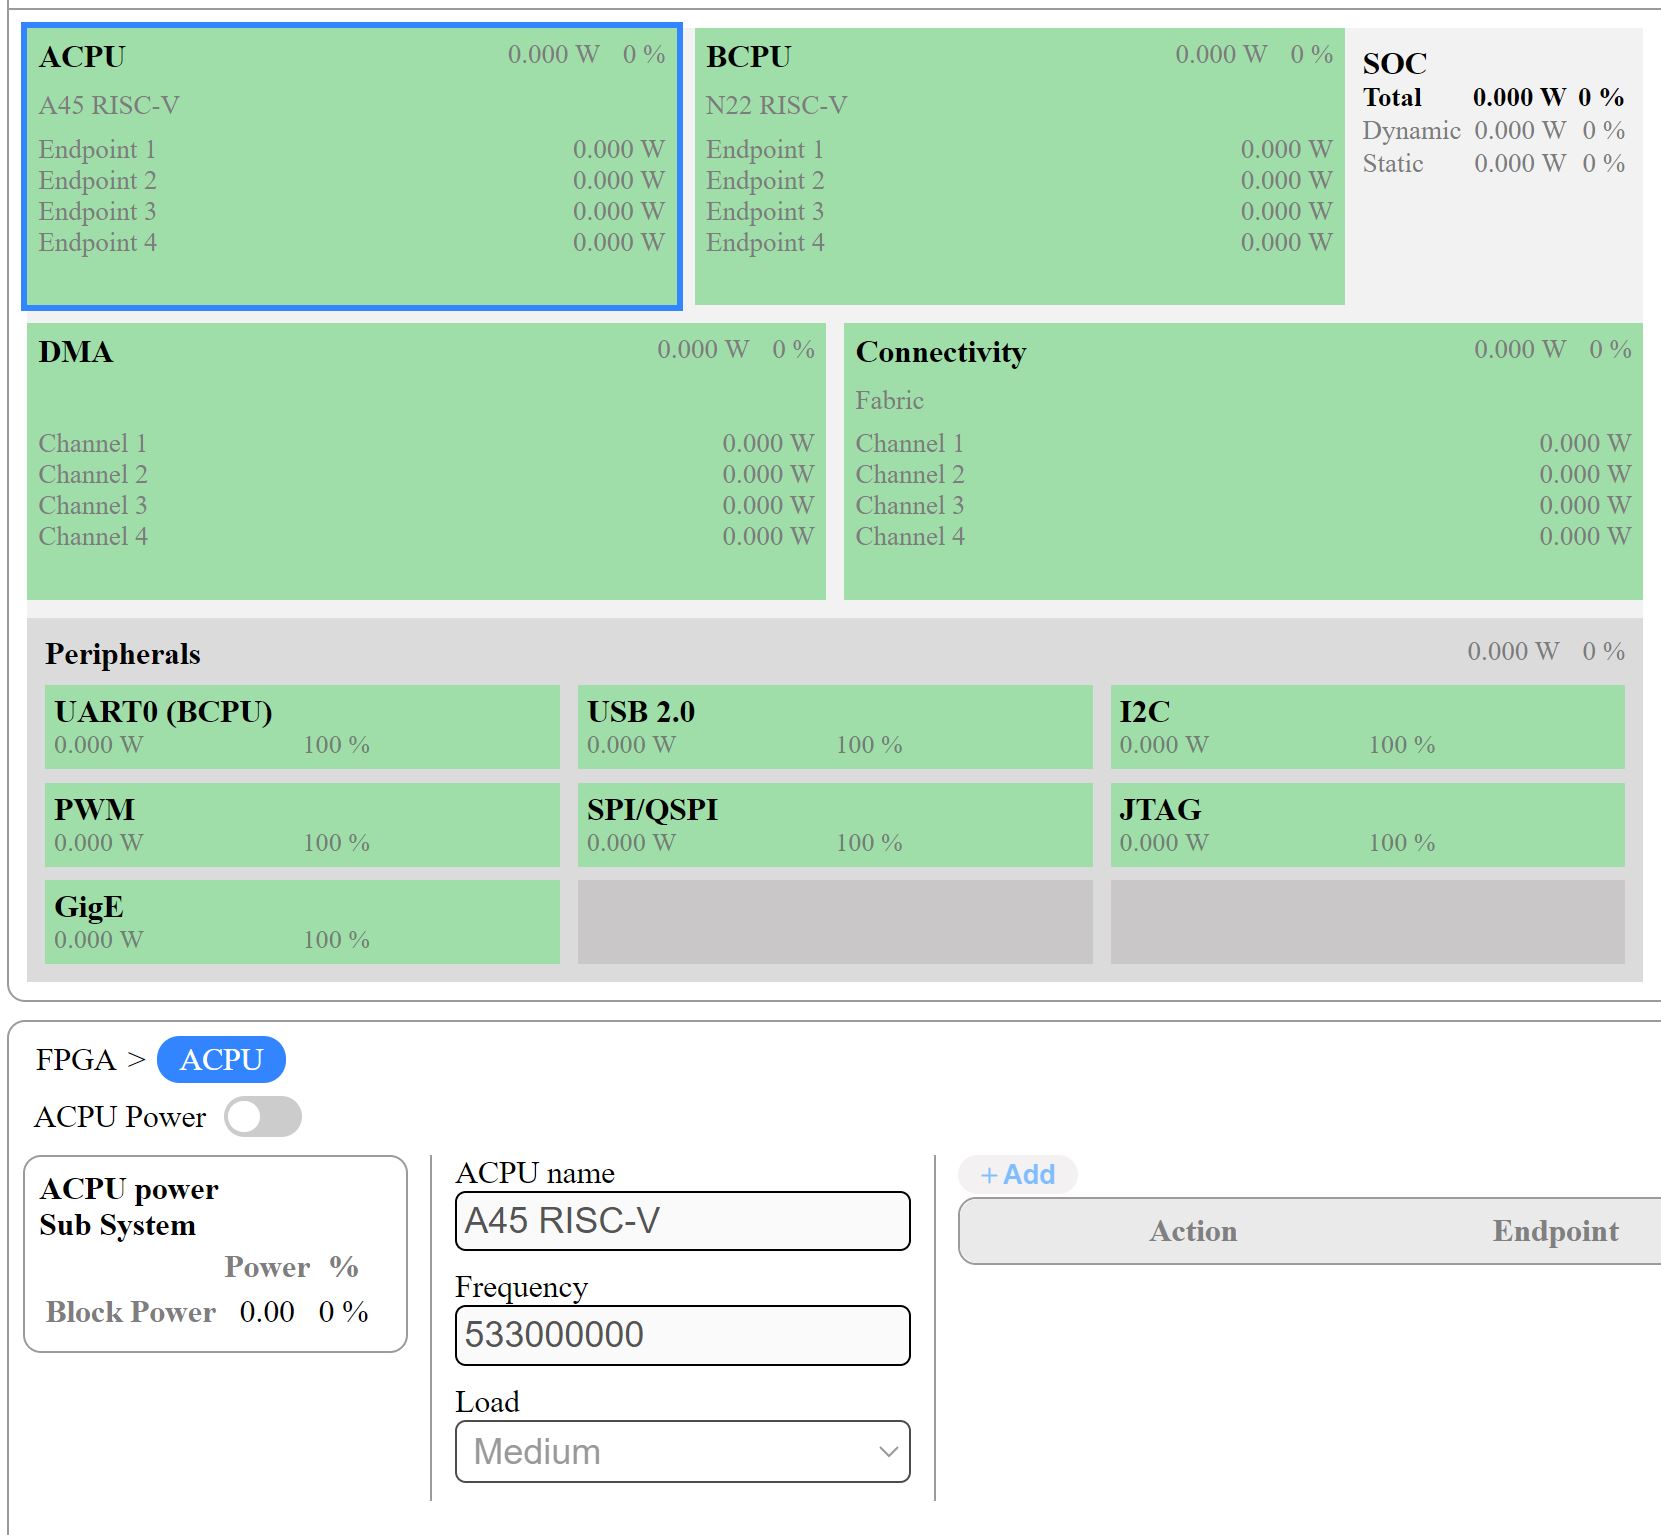Screen dimensions: 1661x1535
Task: Click the SOC total power summary
Action: (x=1493, y=97)
